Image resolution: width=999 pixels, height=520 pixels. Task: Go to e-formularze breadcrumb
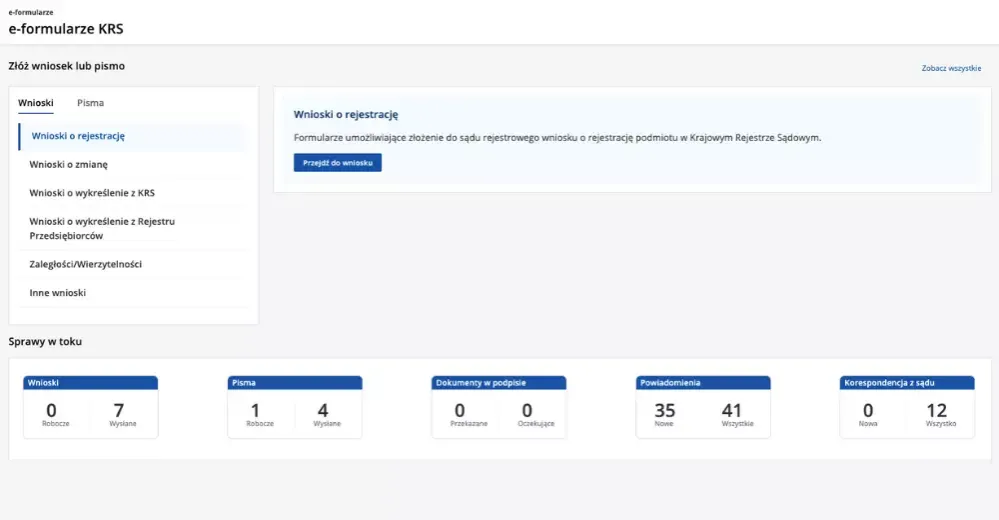pos(31,12)
